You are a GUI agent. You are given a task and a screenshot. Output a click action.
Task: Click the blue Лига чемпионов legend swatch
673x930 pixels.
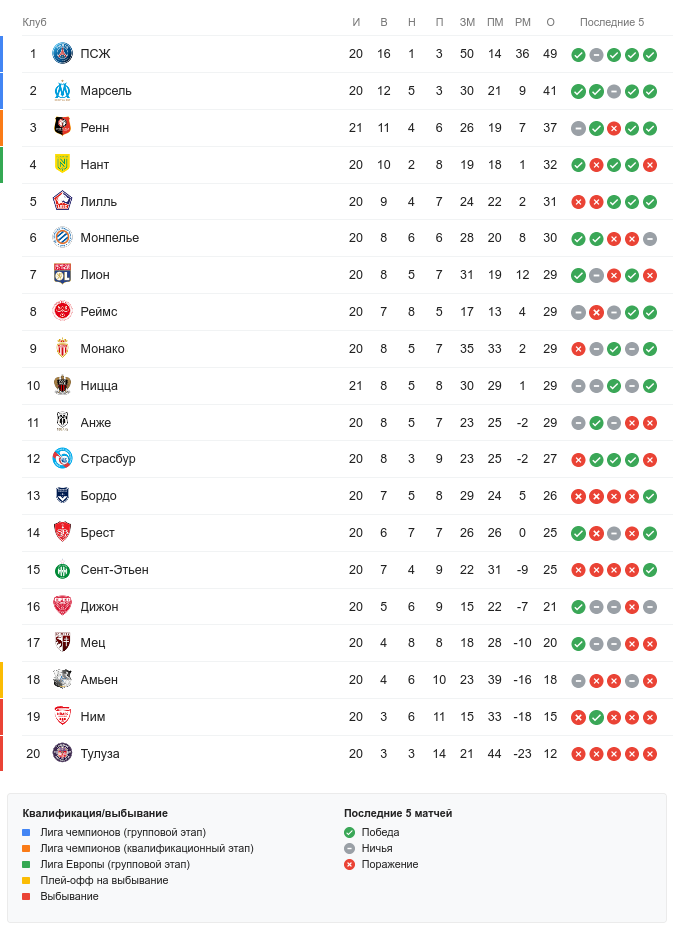point(27,832)
